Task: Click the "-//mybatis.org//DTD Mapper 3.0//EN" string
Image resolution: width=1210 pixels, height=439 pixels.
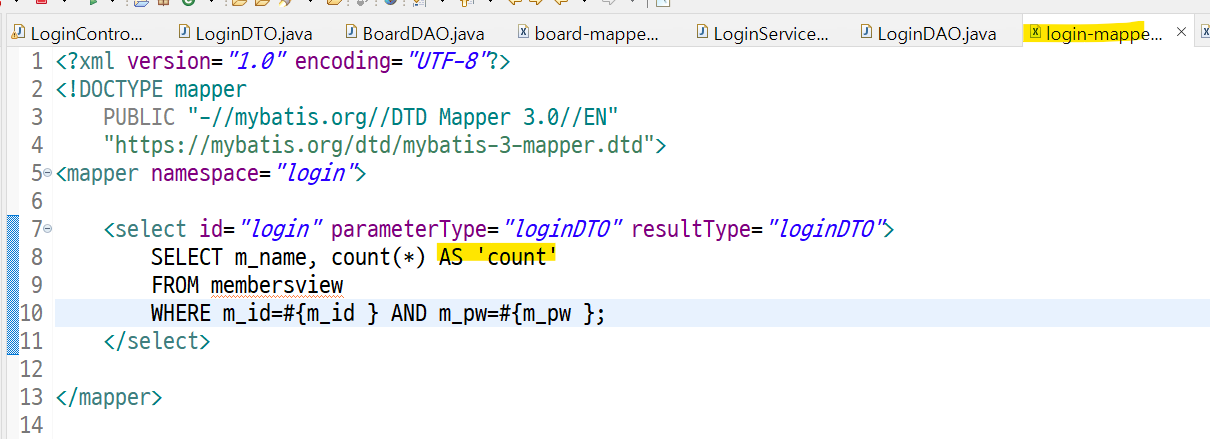Action: click(403, 117)
